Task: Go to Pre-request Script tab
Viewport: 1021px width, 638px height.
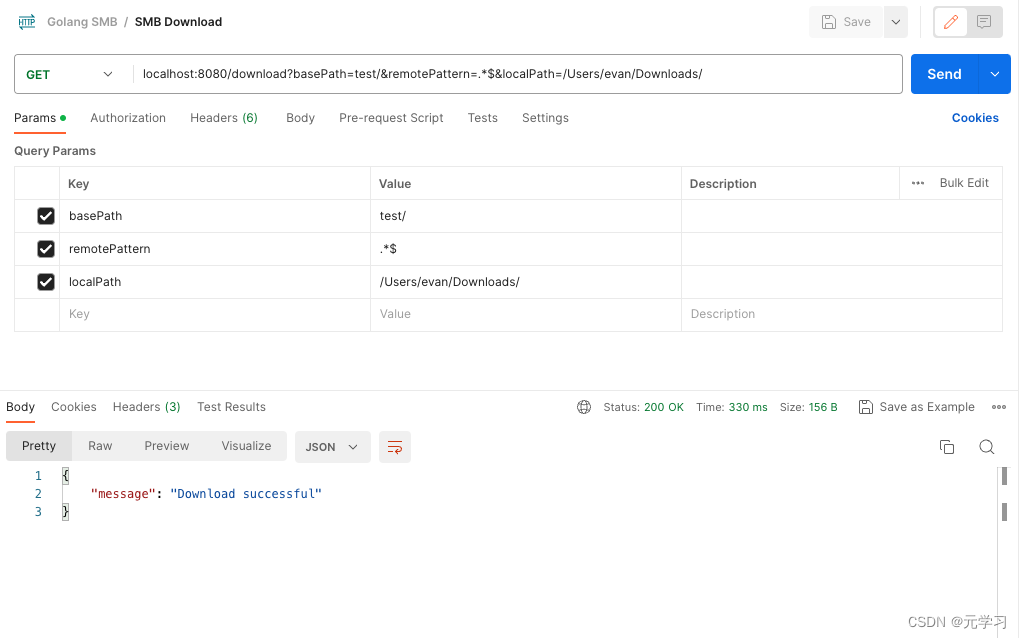Action: pos(391,118)
